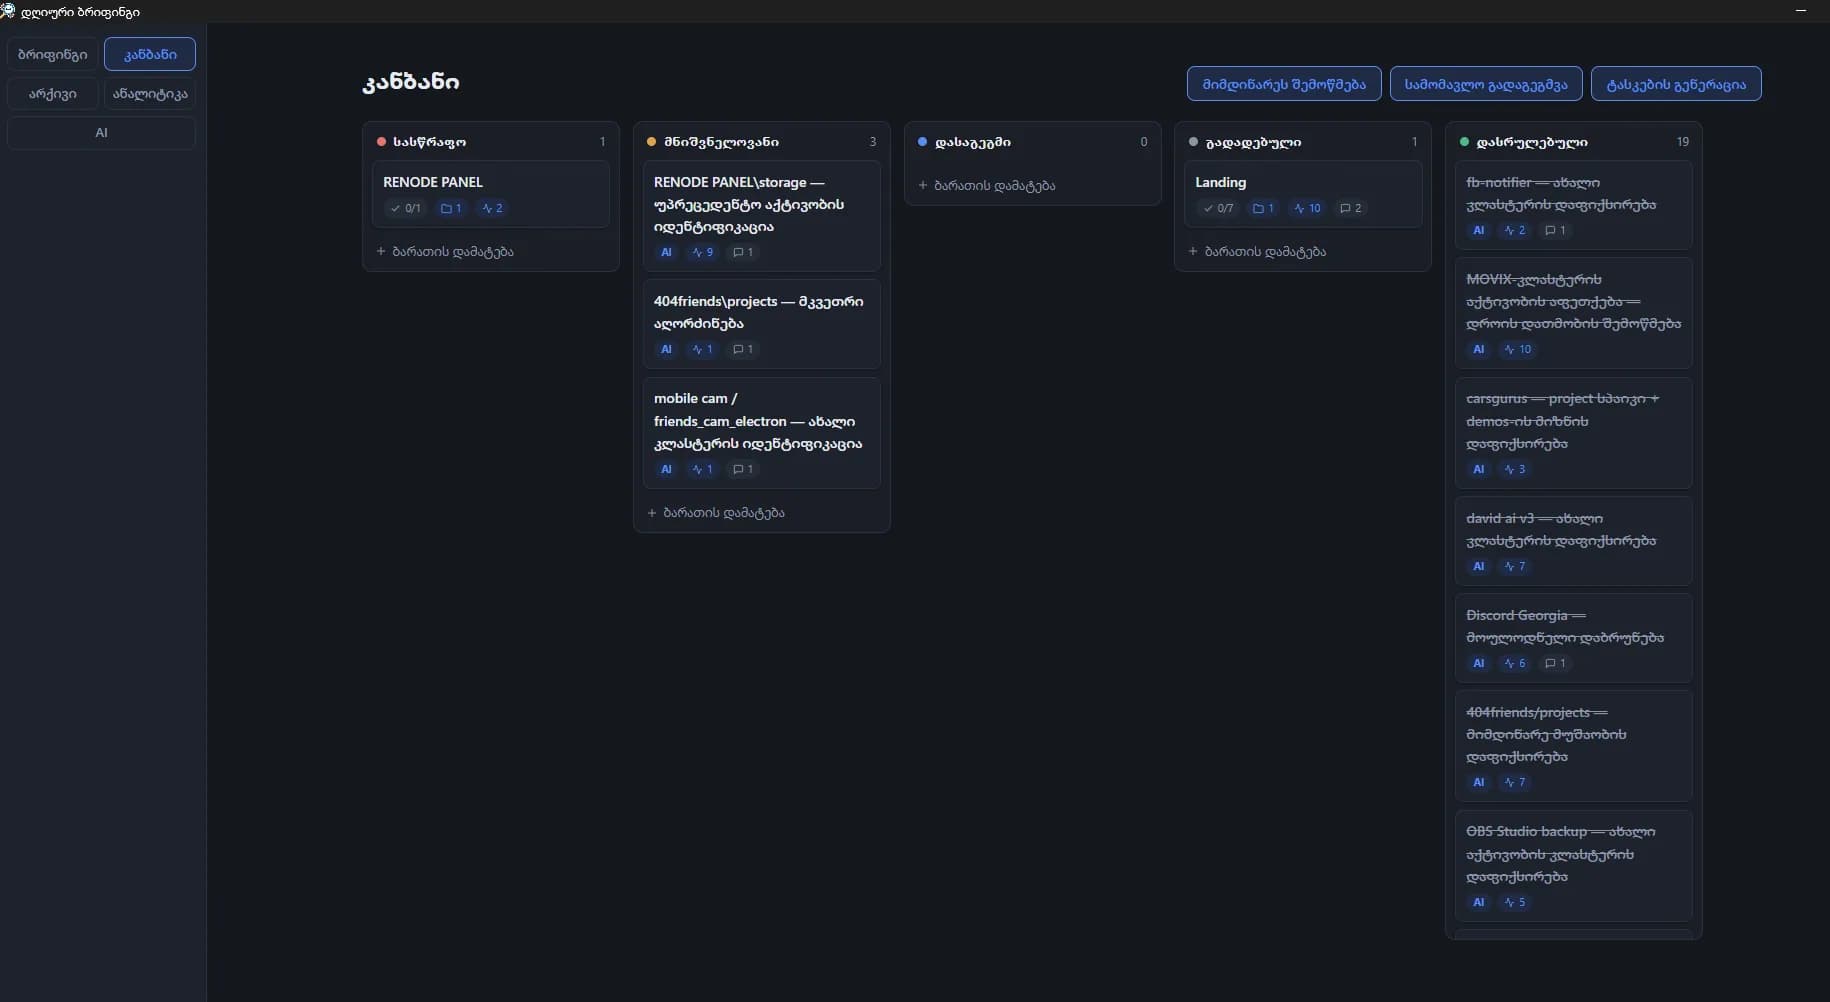The height and width of the screenshot is (1002, 1830).
Task: Open the Landing card
Action: [x=1302, y=194]
